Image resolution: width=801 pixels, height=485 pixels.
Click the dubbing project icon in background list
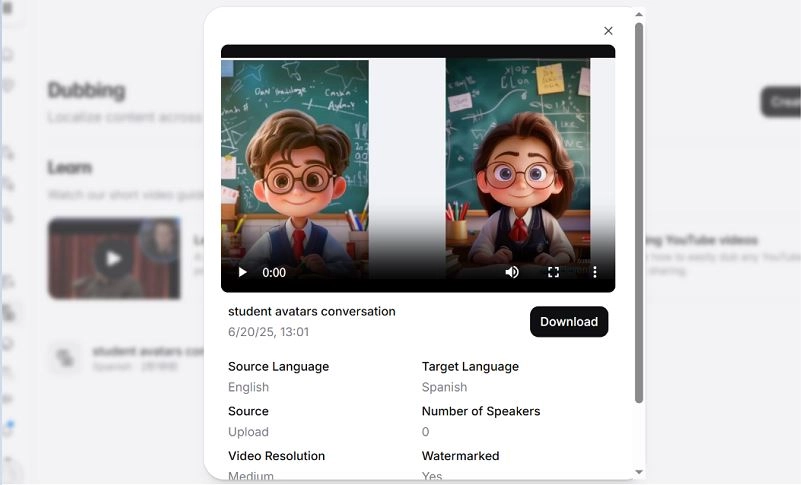(x=66, y=358)
